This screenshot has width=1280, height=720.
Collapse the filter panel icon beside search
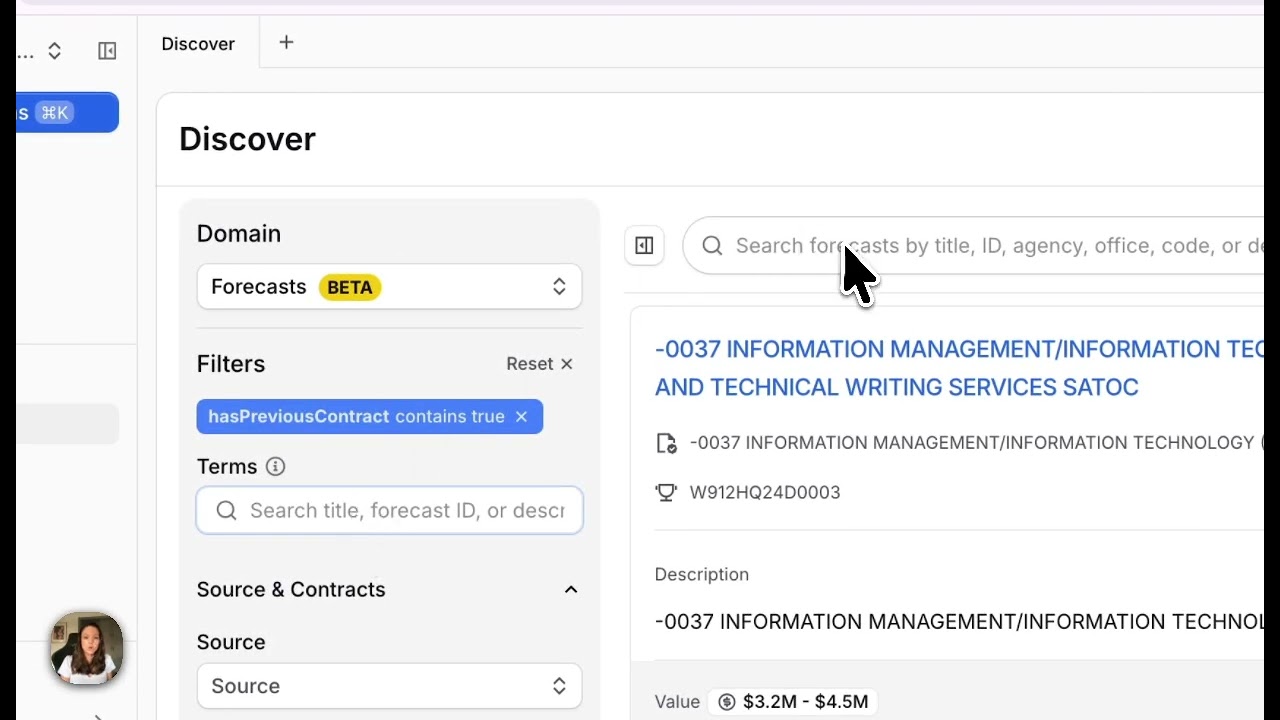click(644, 246)
